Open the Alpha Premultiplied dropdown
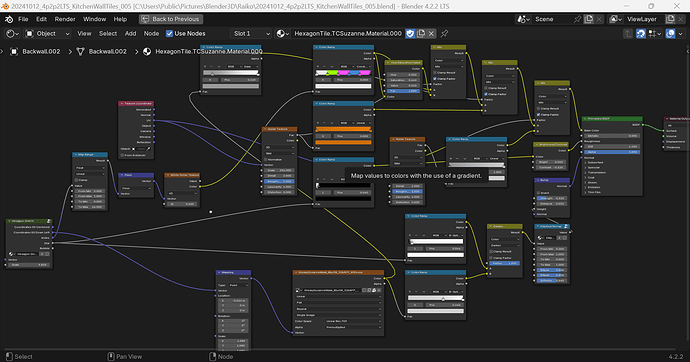 tap(353, 327)
